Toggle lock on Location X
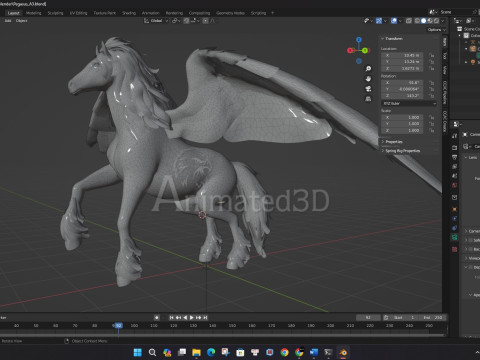Viewport: 480px width, 360px height. click(431, 55)
